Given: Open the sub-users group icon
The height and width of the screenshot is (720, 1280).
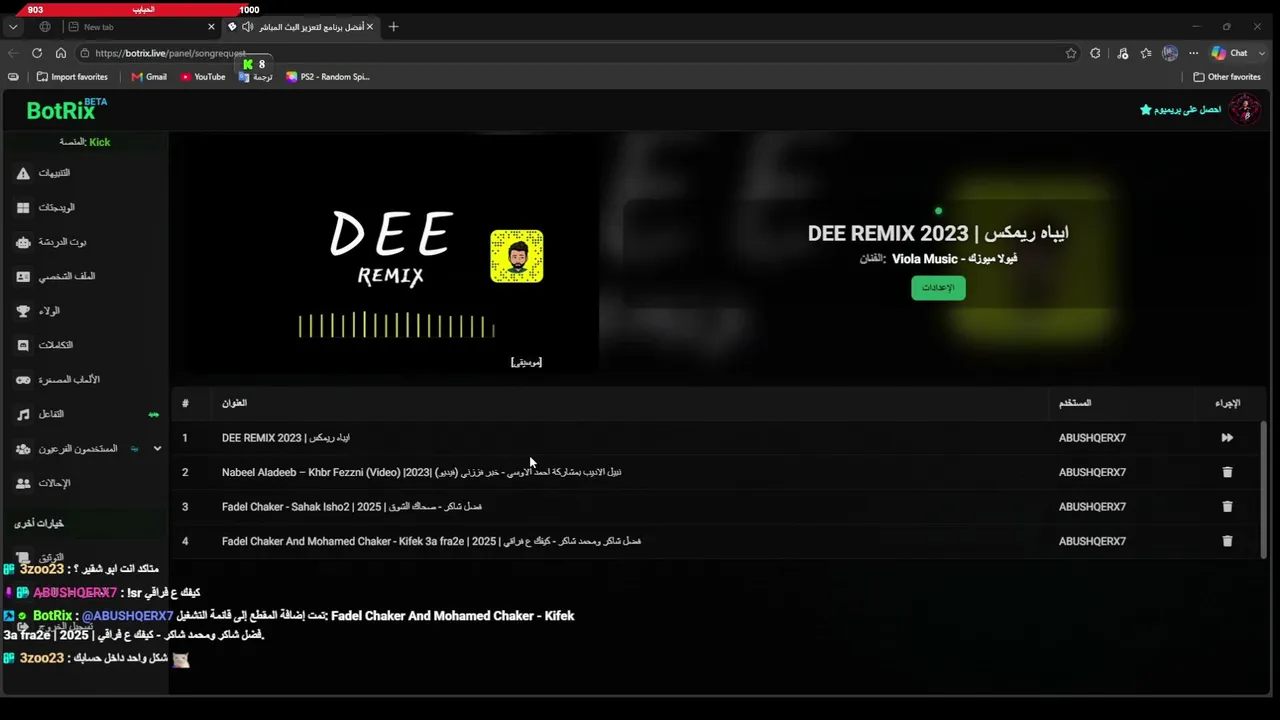Looking at the screenshot, I should tap(23, 449).
